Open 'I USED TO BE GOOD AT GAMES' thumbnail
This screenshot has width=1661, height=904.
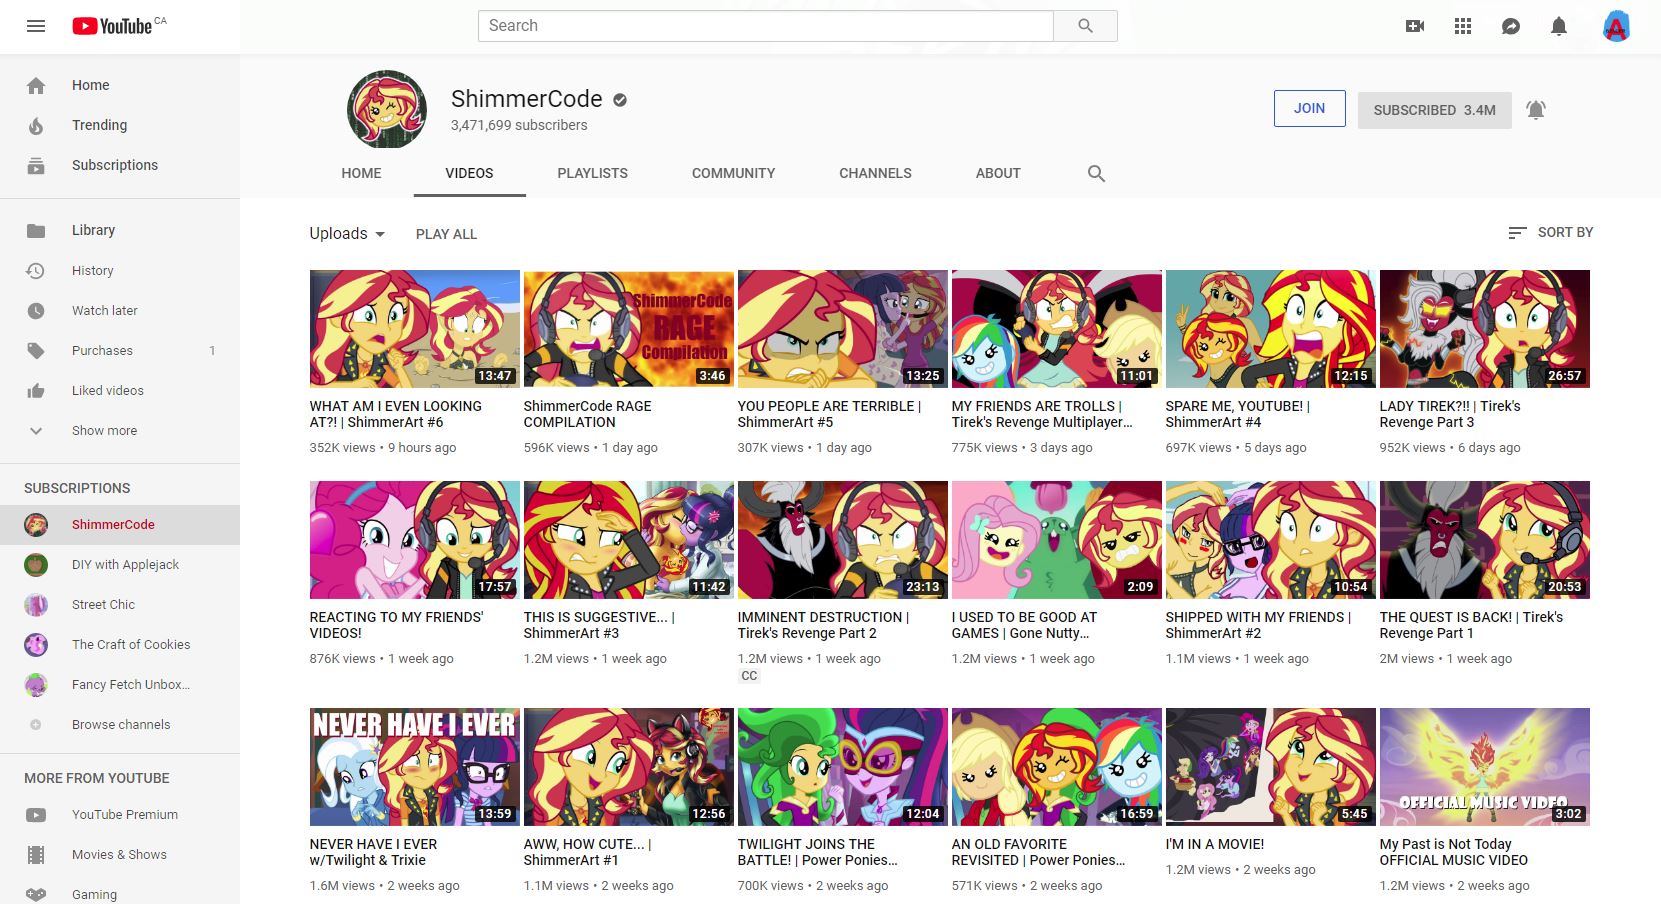(1057, 540)
